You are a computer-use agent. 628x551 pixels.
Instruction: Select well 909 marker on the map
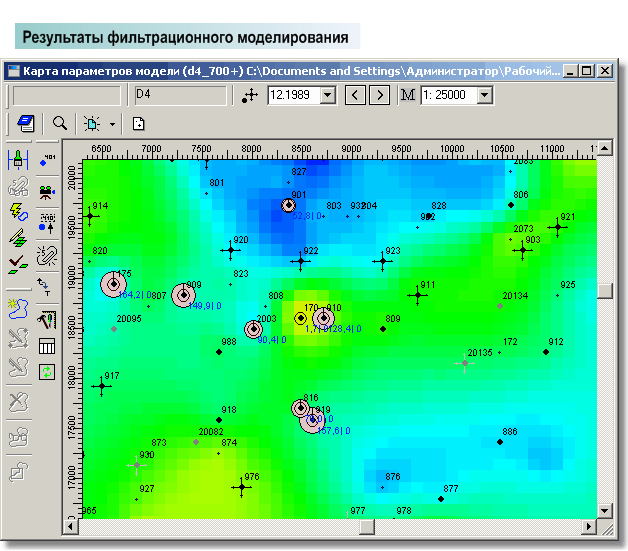click(183, 296)
